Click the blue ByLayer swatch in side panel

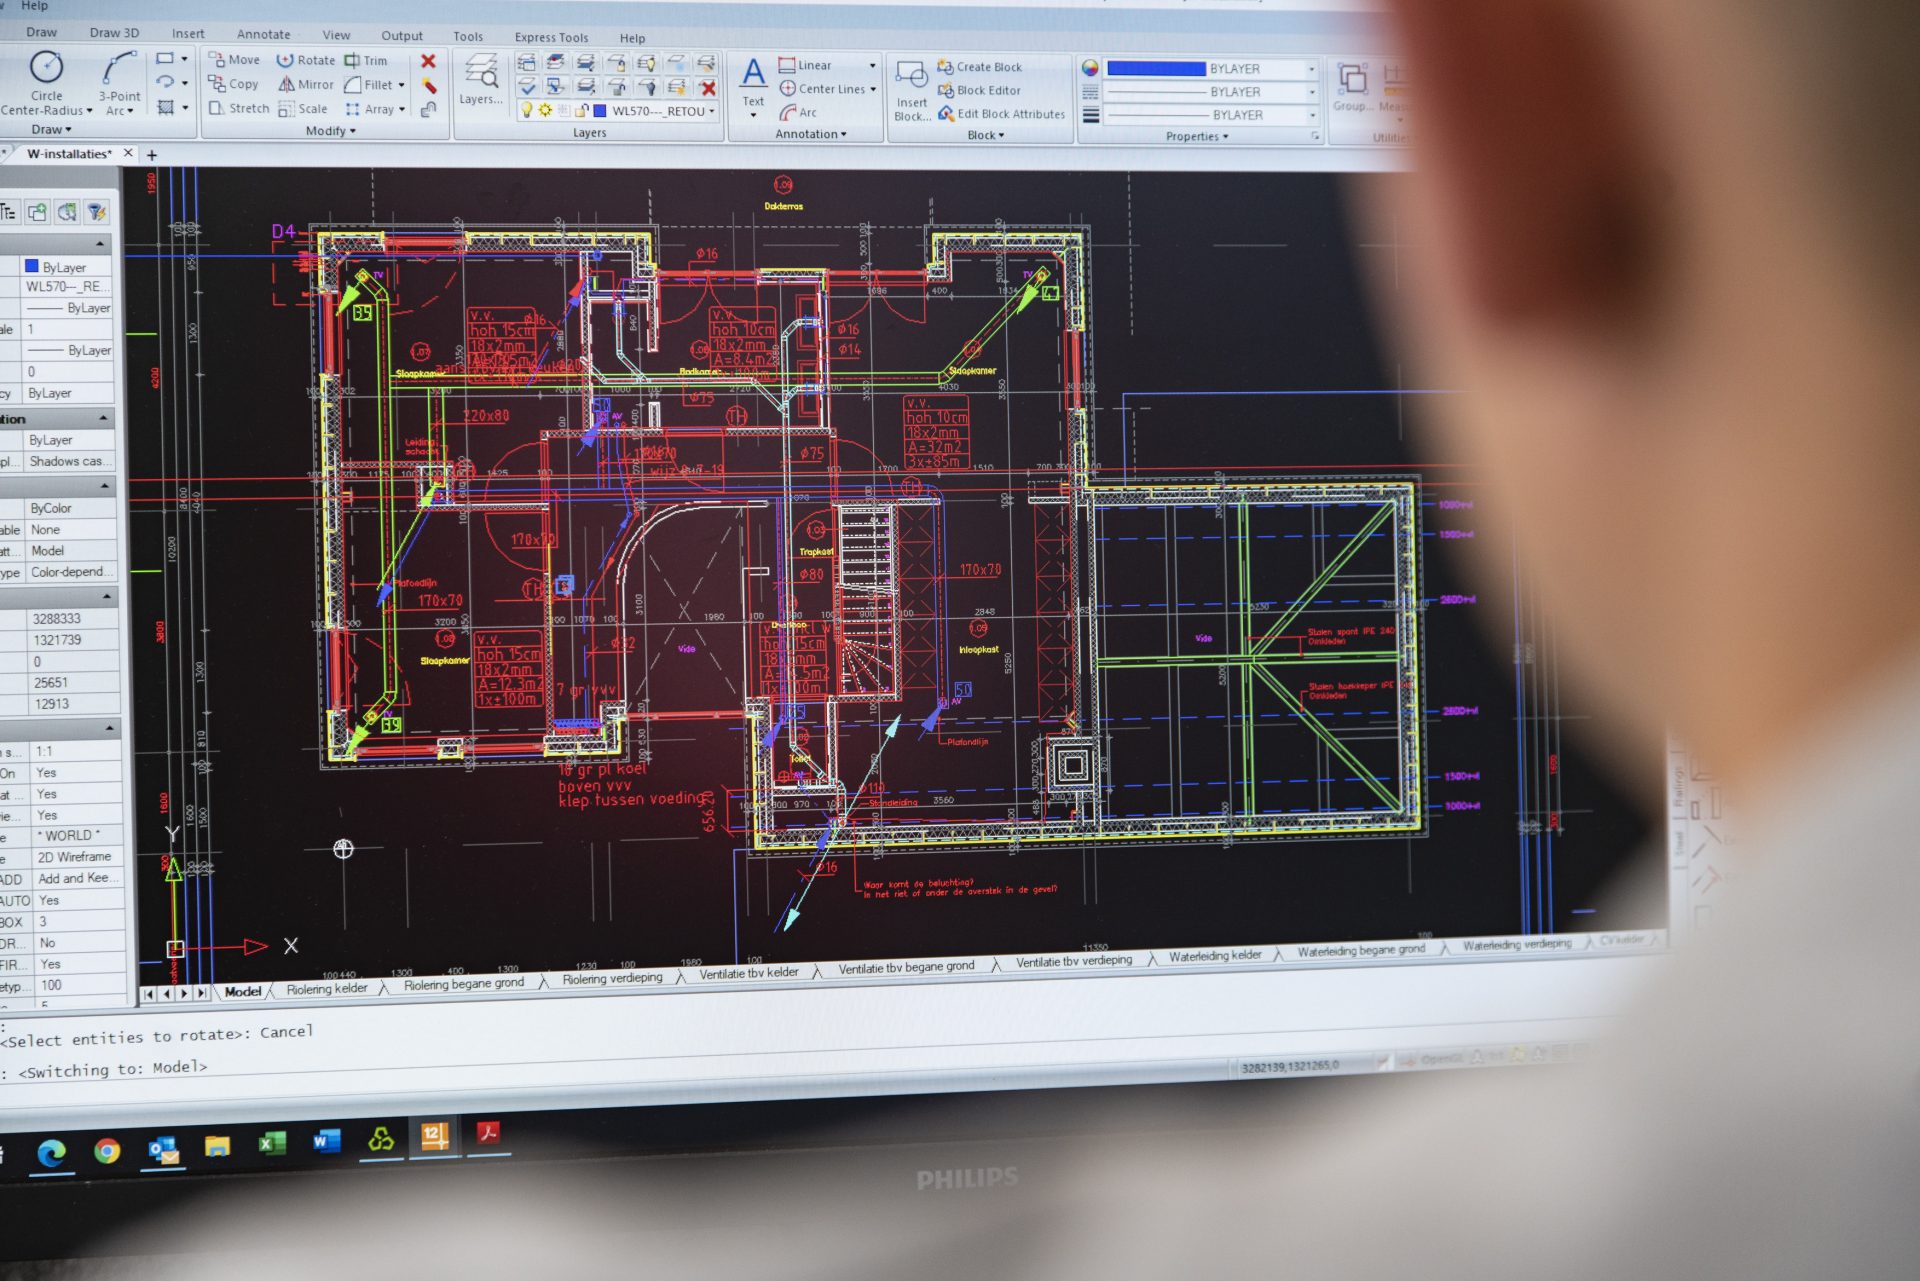coord(32,266)
